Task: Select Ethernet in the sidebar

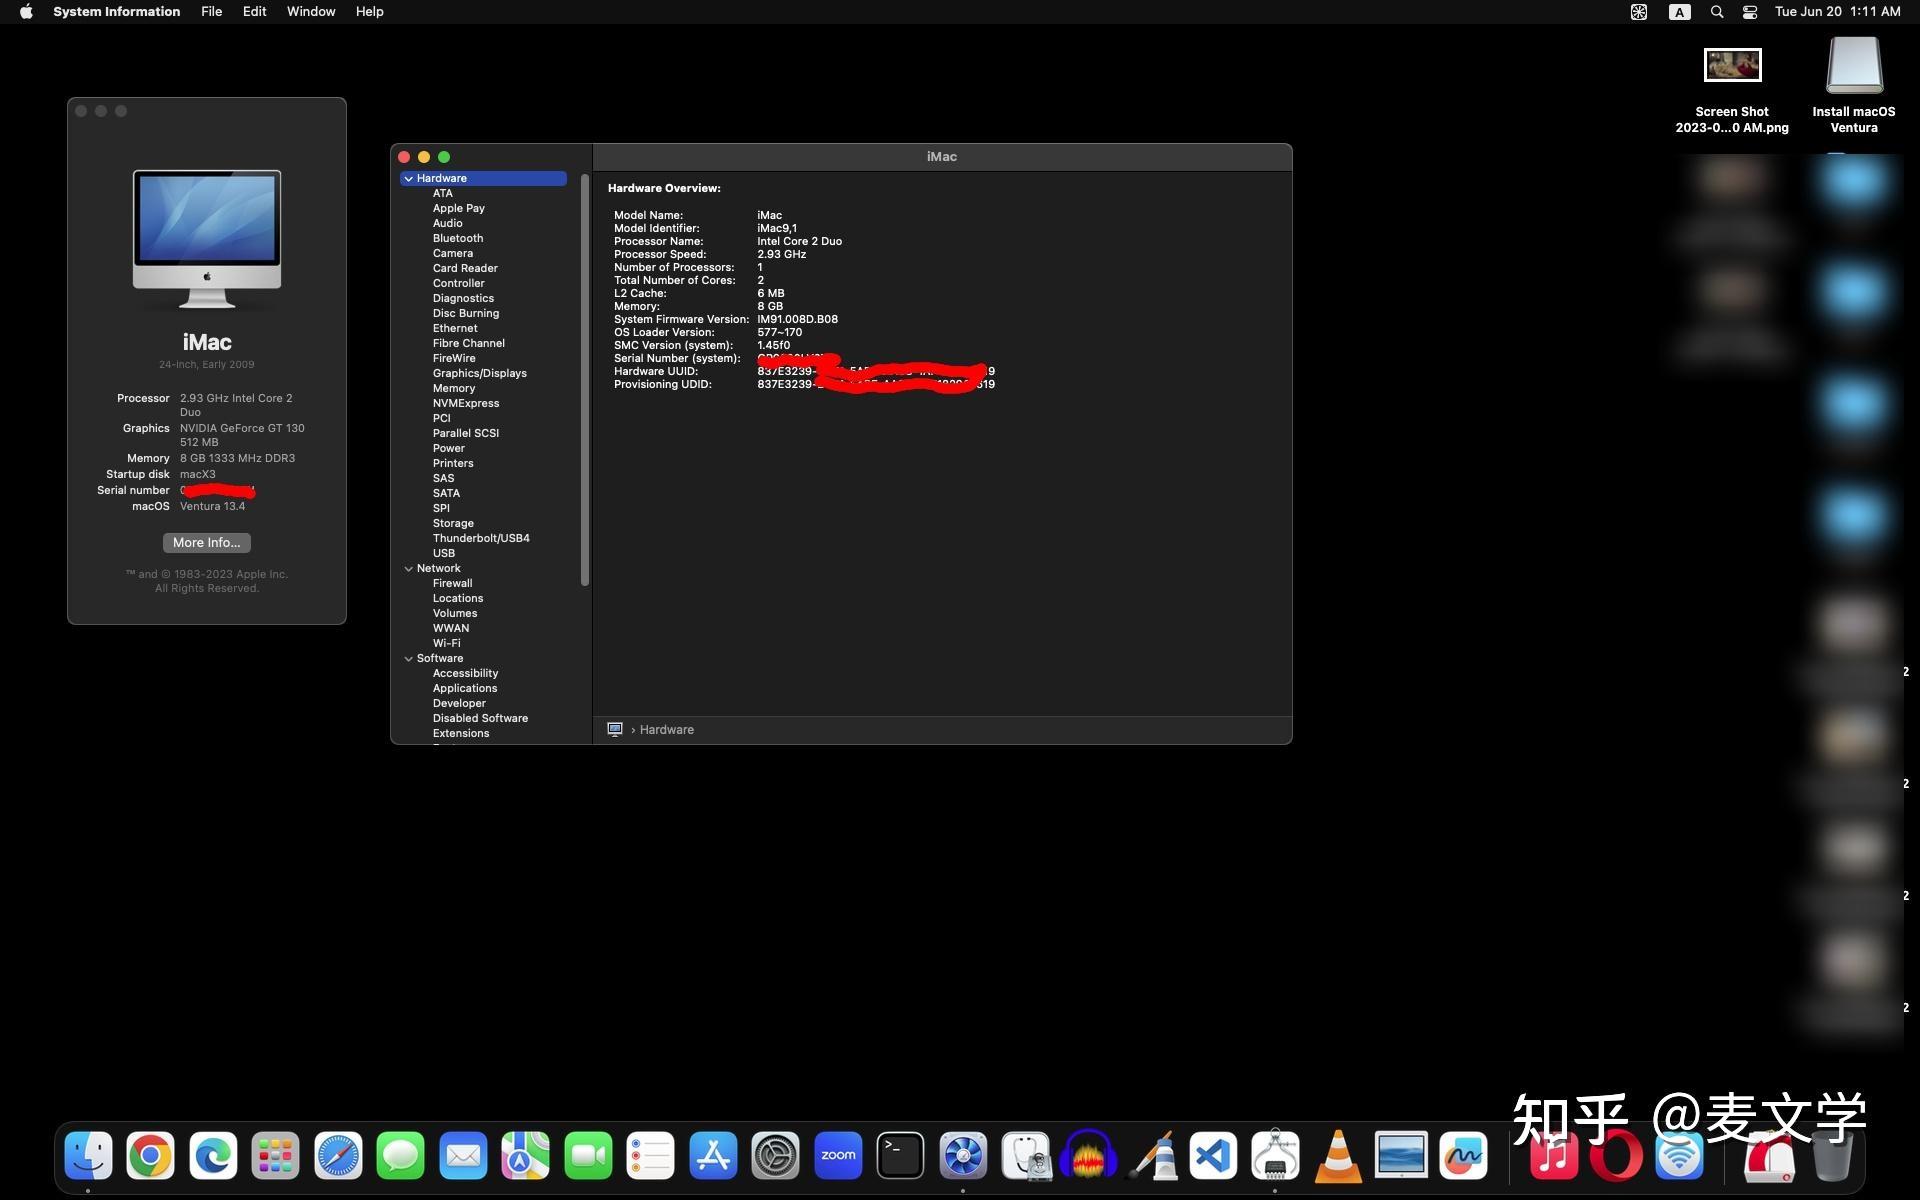Action: point(455,329)
